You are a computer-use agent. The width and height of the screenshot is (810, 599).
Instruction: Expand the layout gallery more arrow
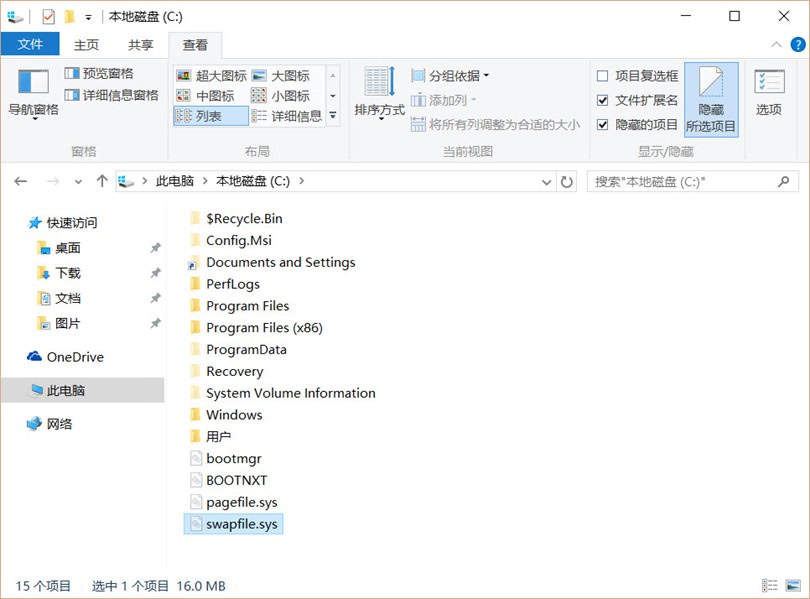333,116
